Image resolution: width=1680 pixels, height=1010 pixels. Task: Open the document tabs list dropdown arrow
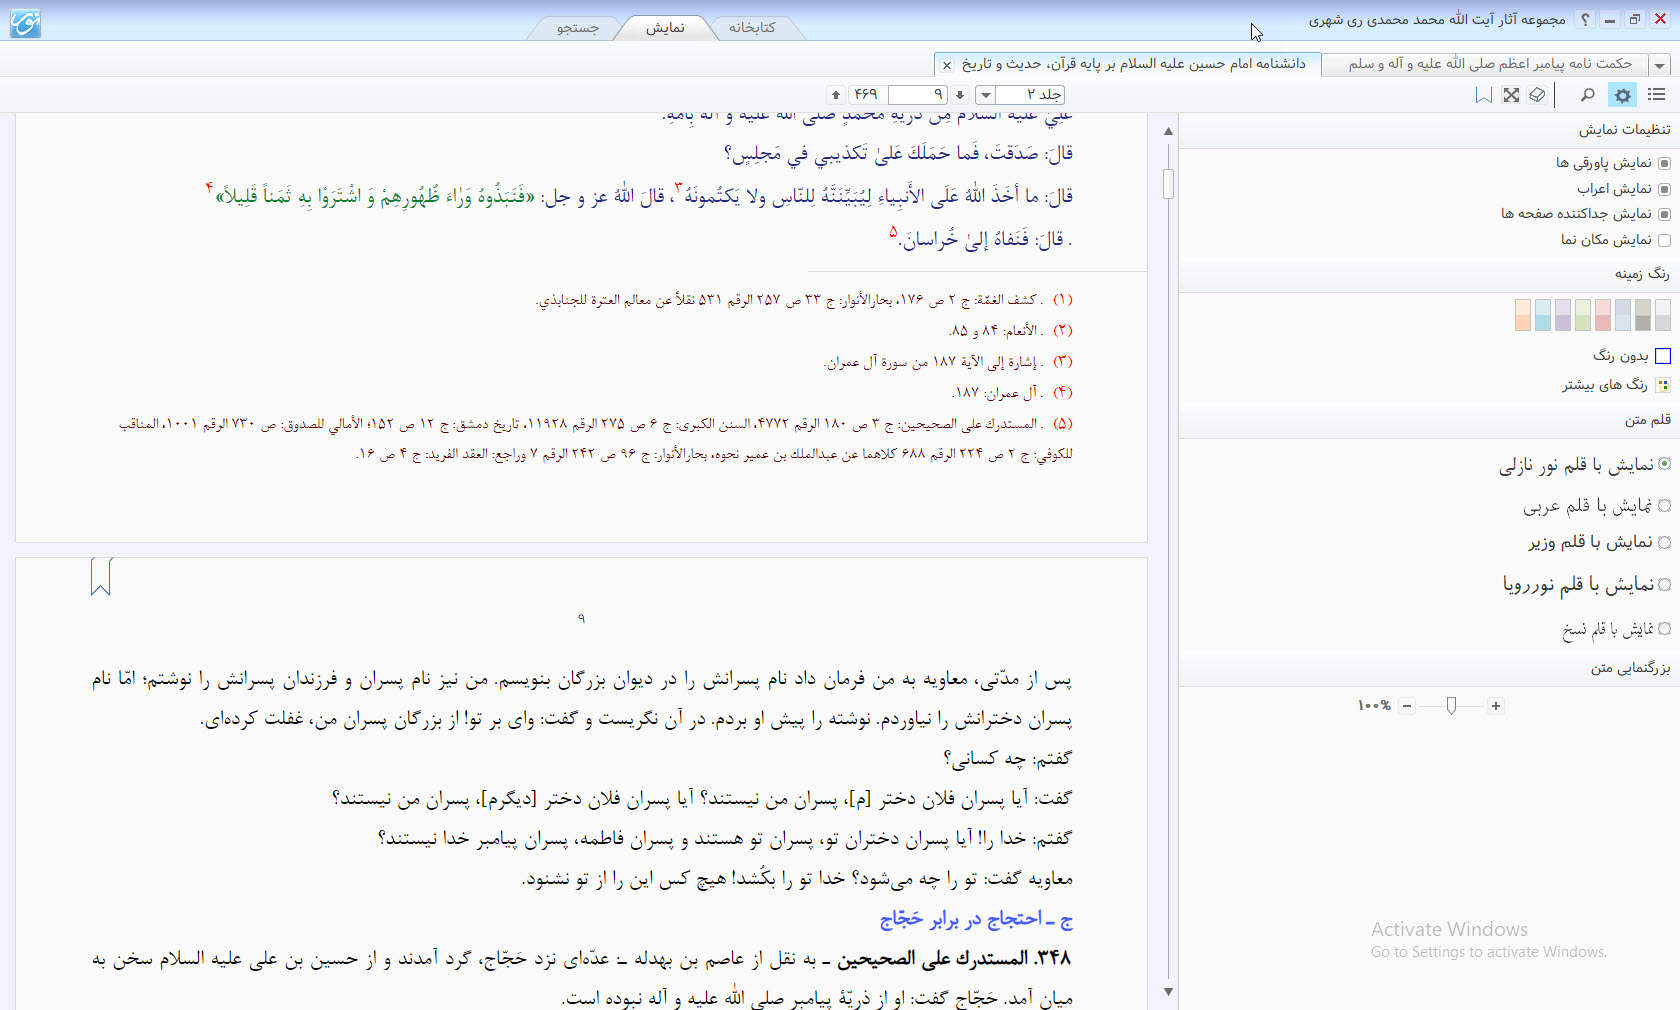(1660, 65)
